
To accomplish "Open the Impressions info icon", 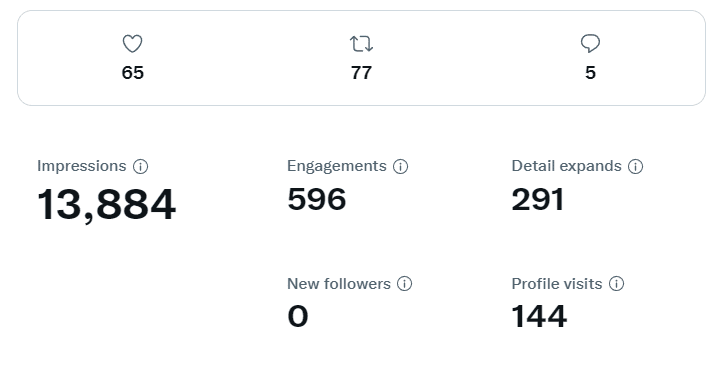I will (x=141, y=166).
